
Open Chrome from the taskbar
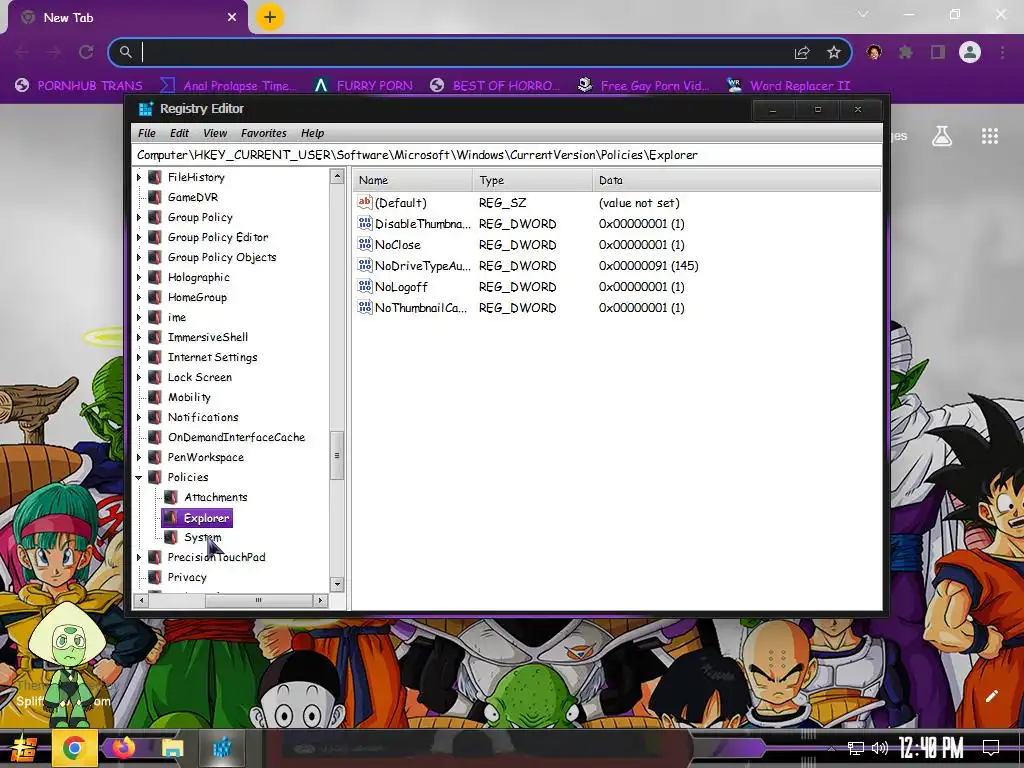click(74, 748)
